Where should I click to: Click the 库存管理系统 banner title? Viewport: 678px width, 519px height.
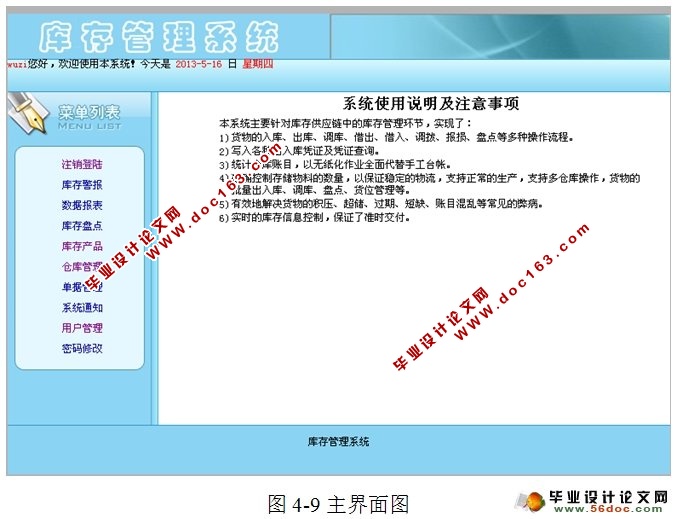pos(158,37)
